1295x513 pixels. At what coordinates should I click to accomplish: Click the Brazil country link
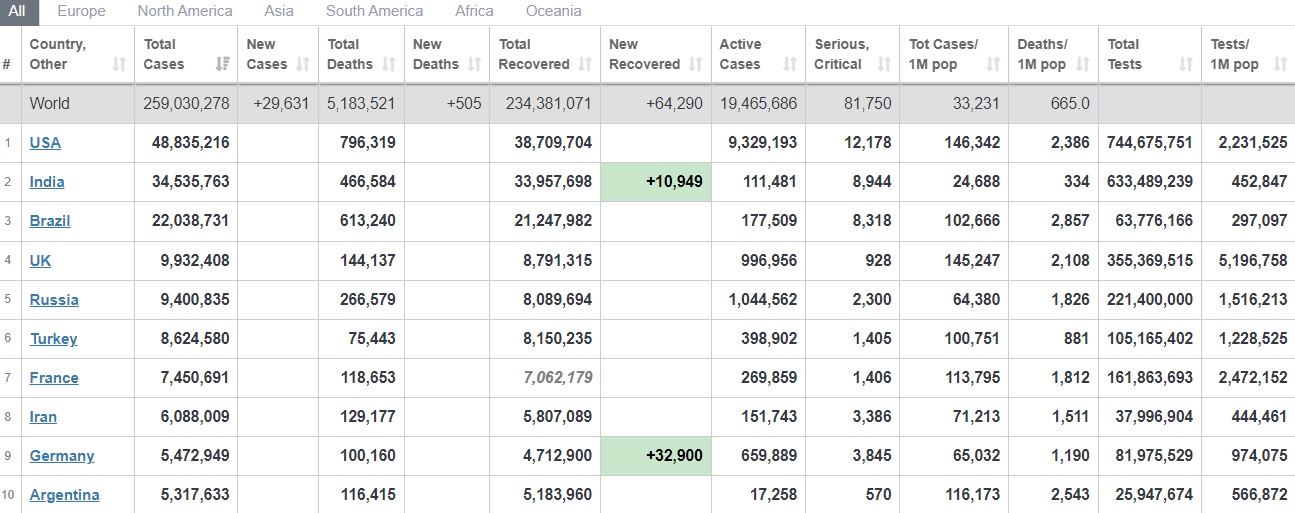50,221
